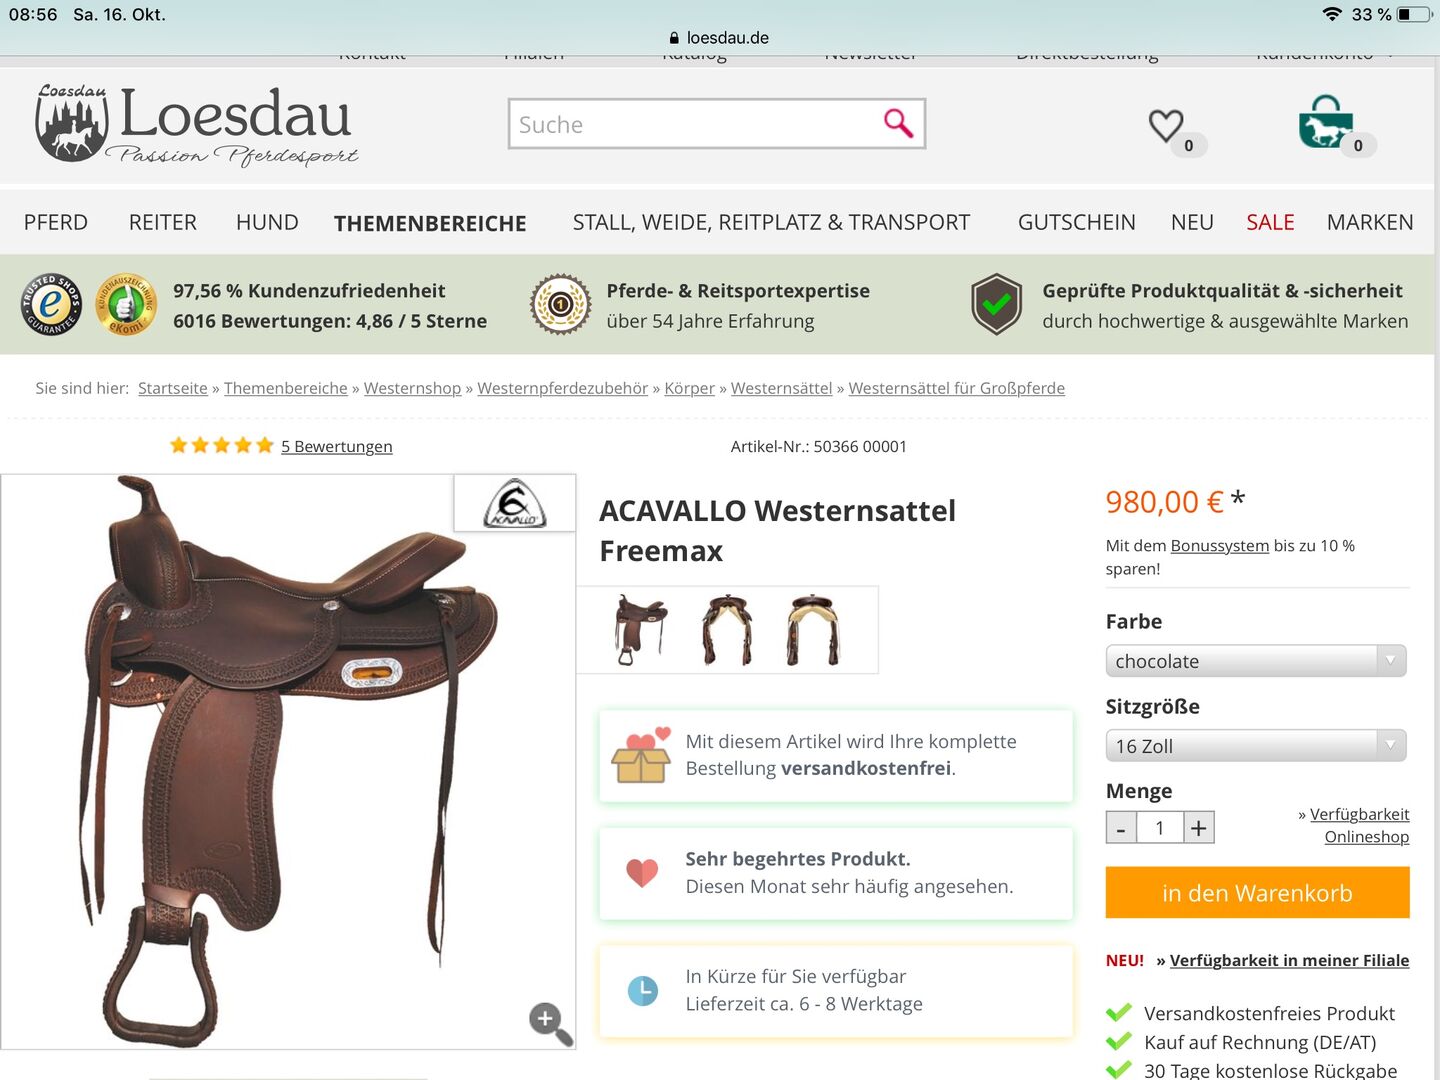The image size is (1440, 1080).
Task: Open the wishlist heart icon
Action: coord(1166,126)
